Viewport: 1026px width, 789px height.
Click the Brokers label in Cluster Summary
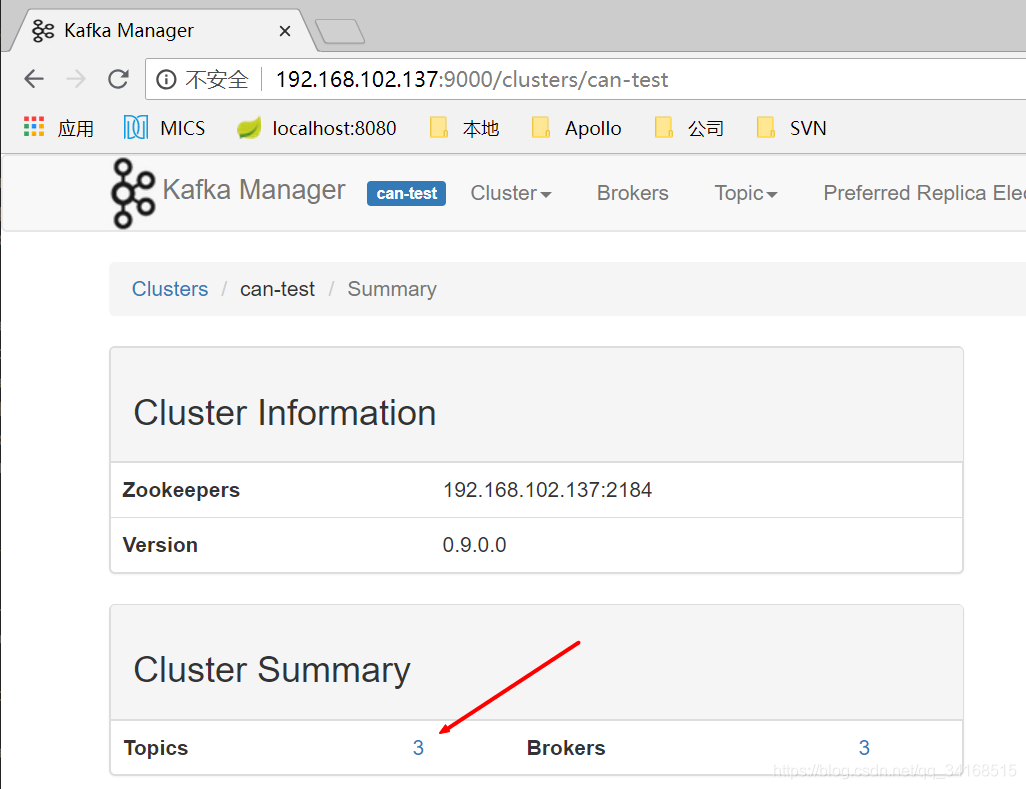pyautogui.click(x=566, y=748)
